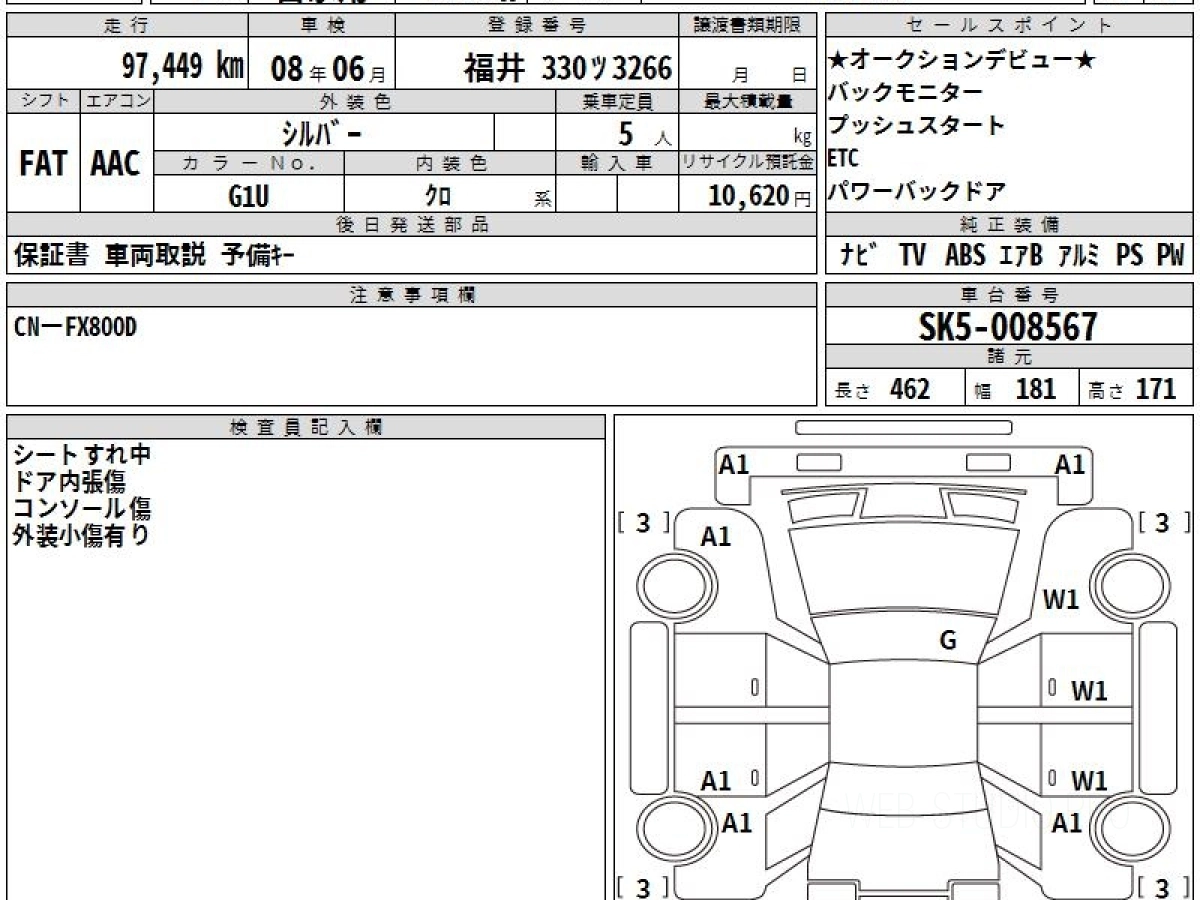Click the chassis number SK5-008567

[x=1008, y=326]
